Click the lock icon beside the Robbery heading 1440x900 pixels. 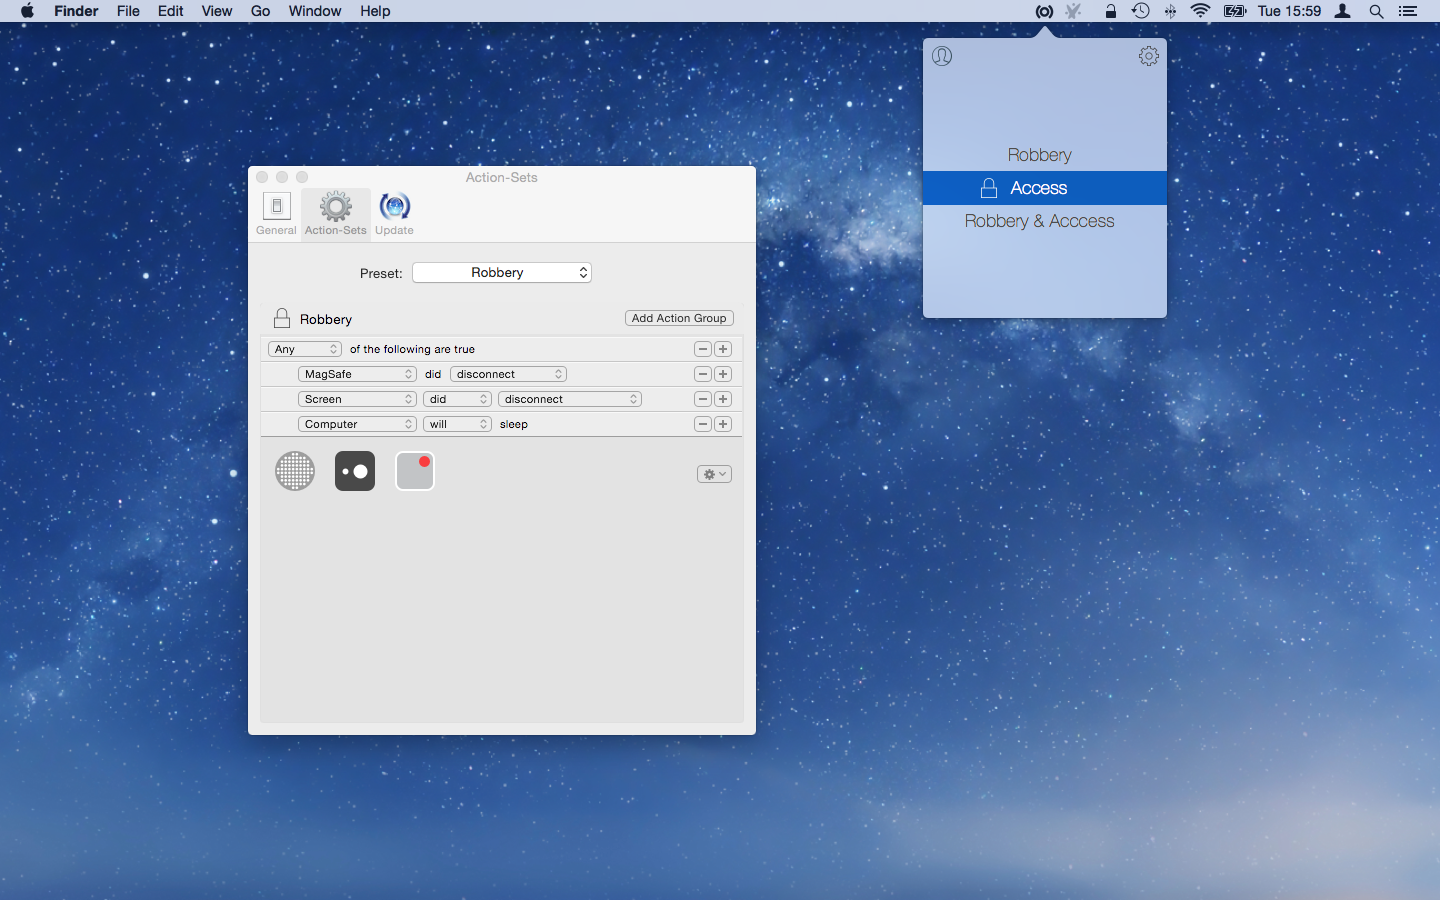[x=282, y=319]
